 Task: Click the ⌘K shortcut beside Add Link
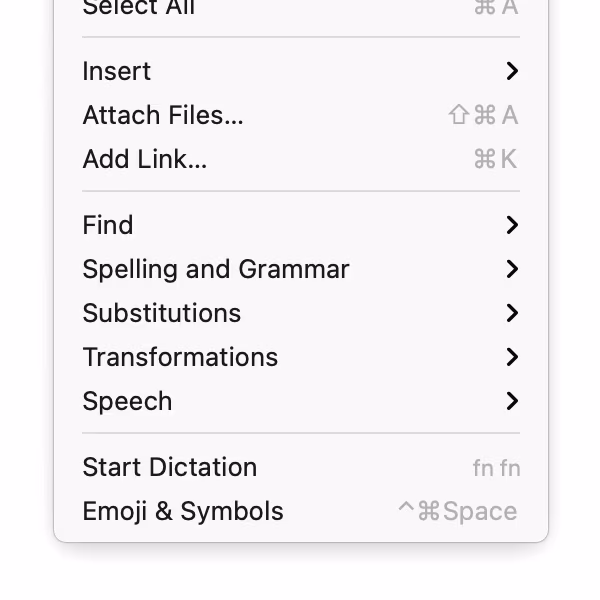point(496,159)
